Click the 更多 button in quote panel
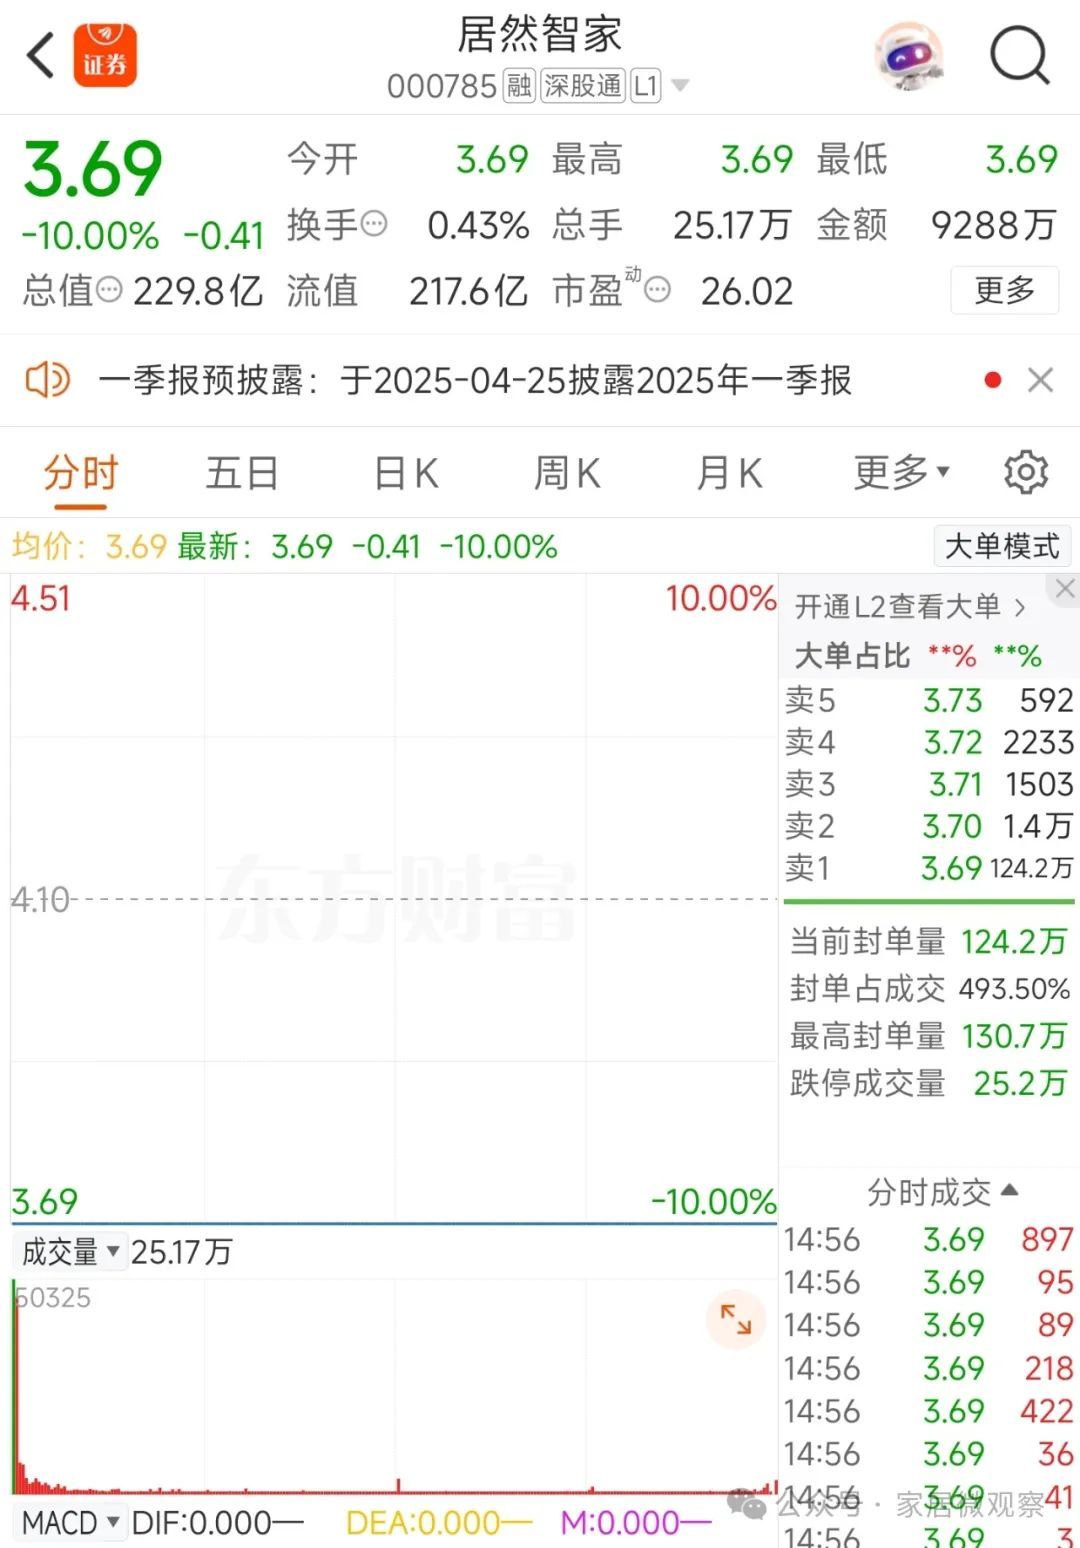Image resolution: width=1080 pixels, height=1548 pixels. coord(1004,290)
